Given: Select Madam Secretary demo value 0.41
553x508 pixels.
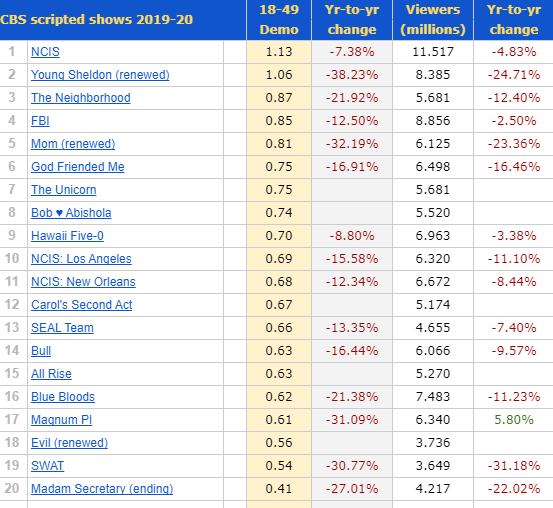Looking at the screenshot, I should 279,489.
